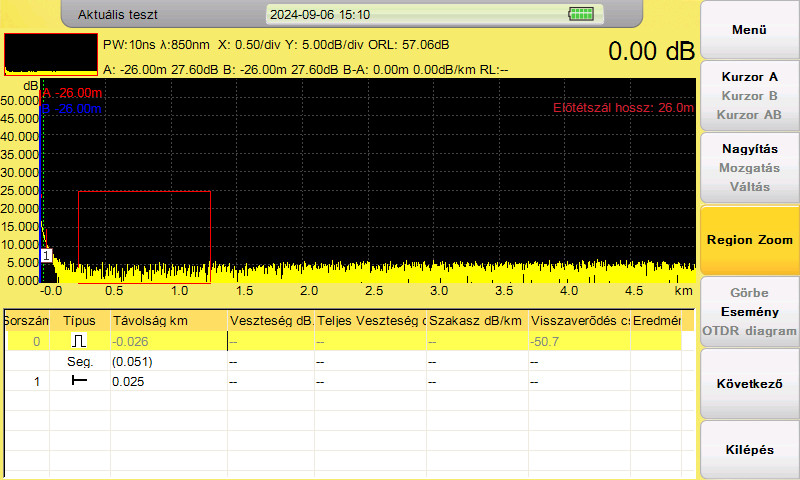Choose Mozgatás move mode
This screenshot has height=480, width=800.
click(749, 168)
